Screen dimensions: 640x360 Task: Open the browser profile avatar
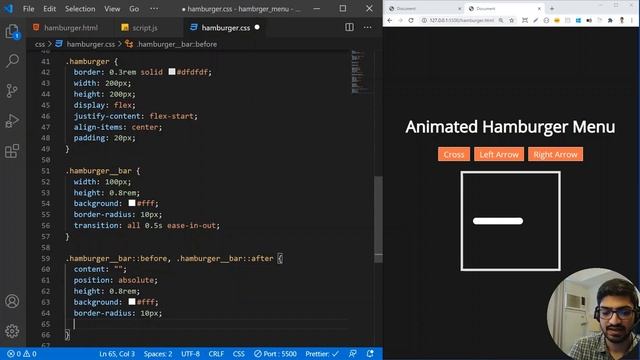coord(622,20)
